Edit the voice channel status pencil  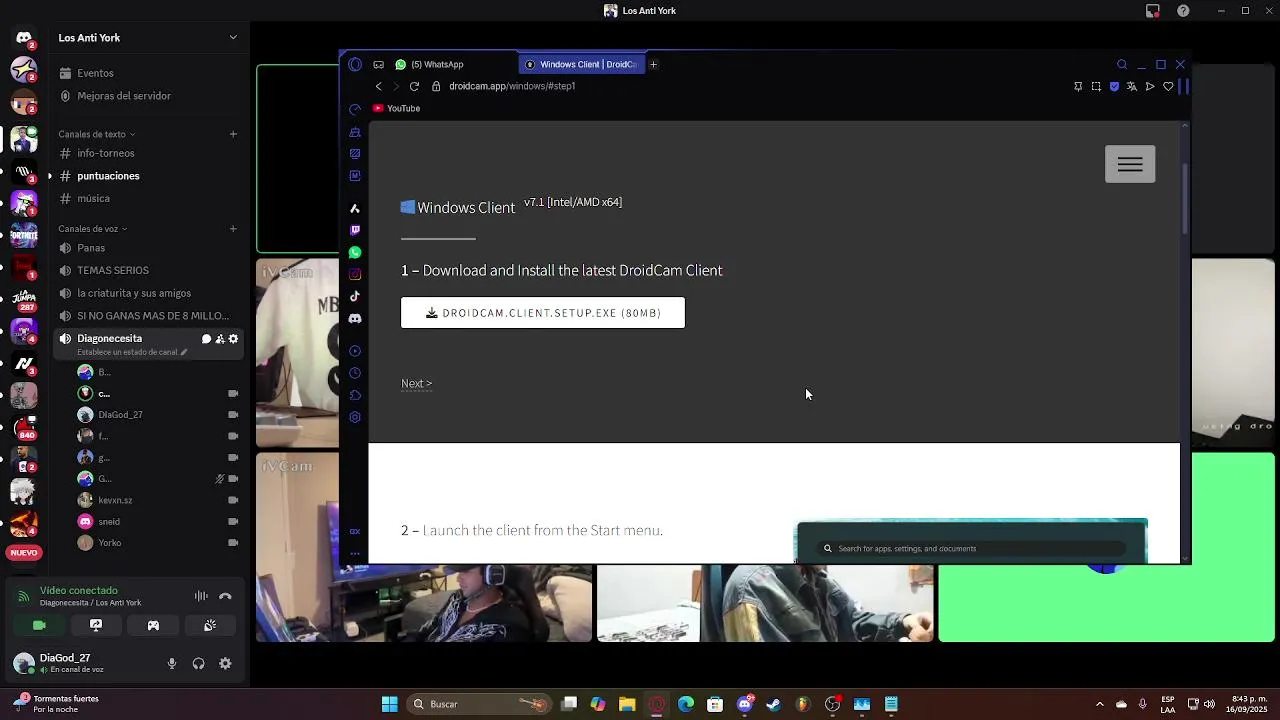point(184,352)
